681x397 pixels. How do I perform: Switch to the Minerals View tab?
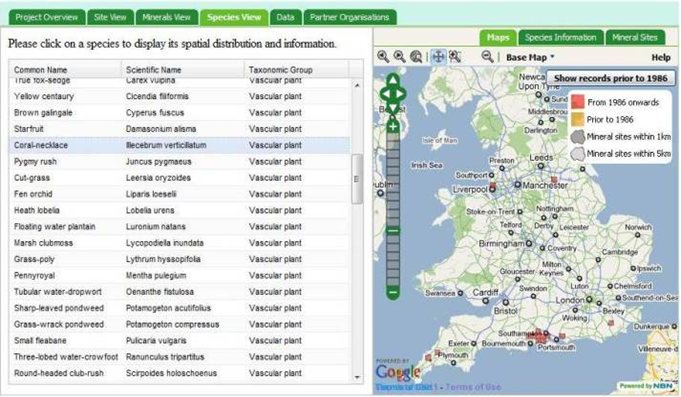[x=166, y=17]
